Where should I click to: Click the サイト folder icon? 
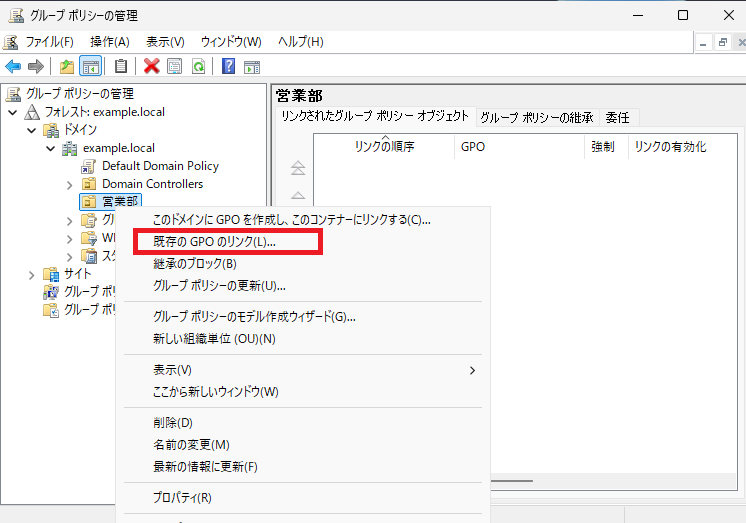(x=51, y=274)
